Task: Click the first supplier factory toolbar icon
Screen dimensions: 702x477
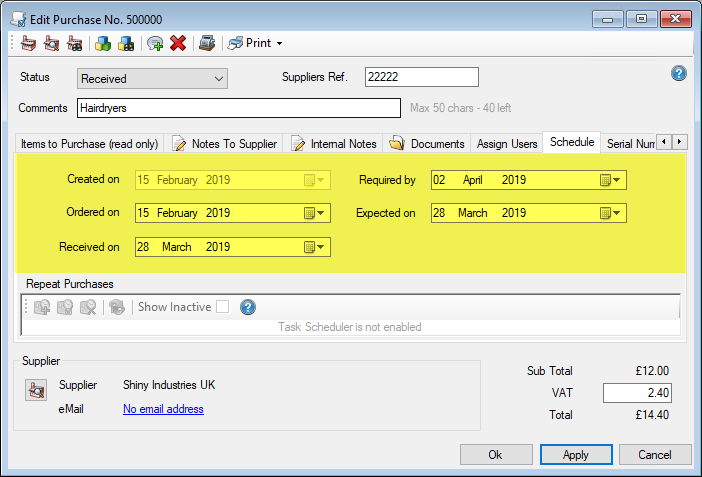Action: [29, 43]
